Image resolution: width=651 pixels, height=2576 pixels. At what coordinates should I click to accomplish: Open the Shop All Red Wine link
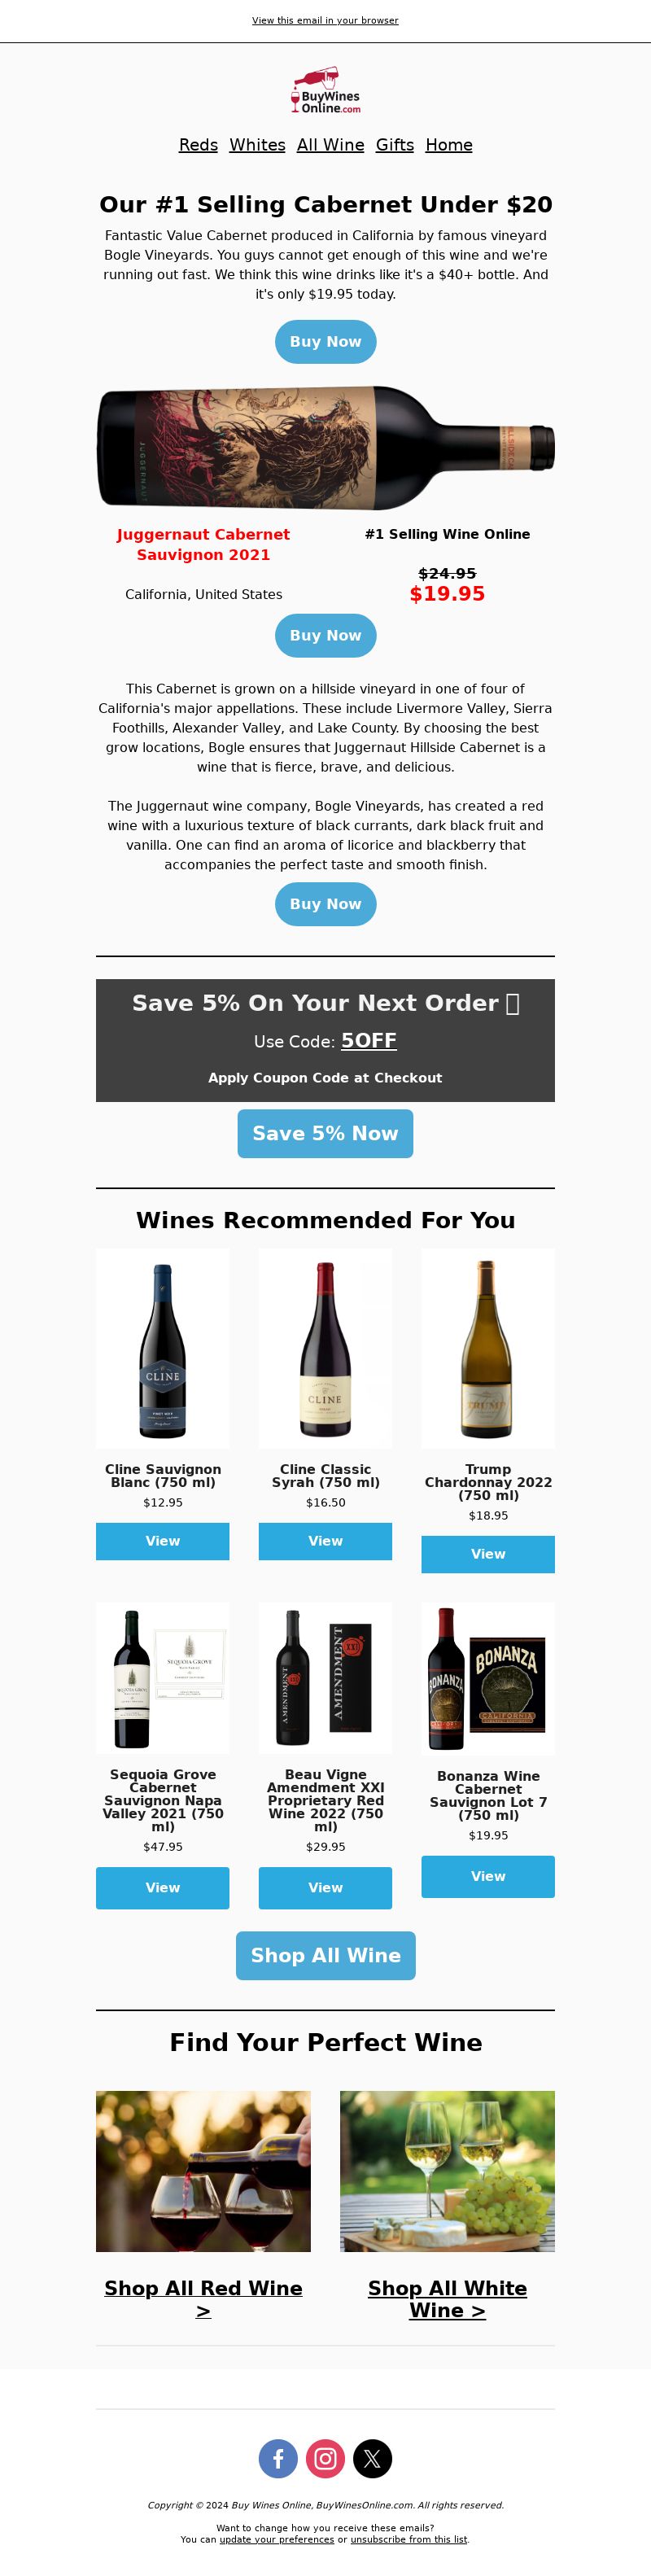[203, 2299]
